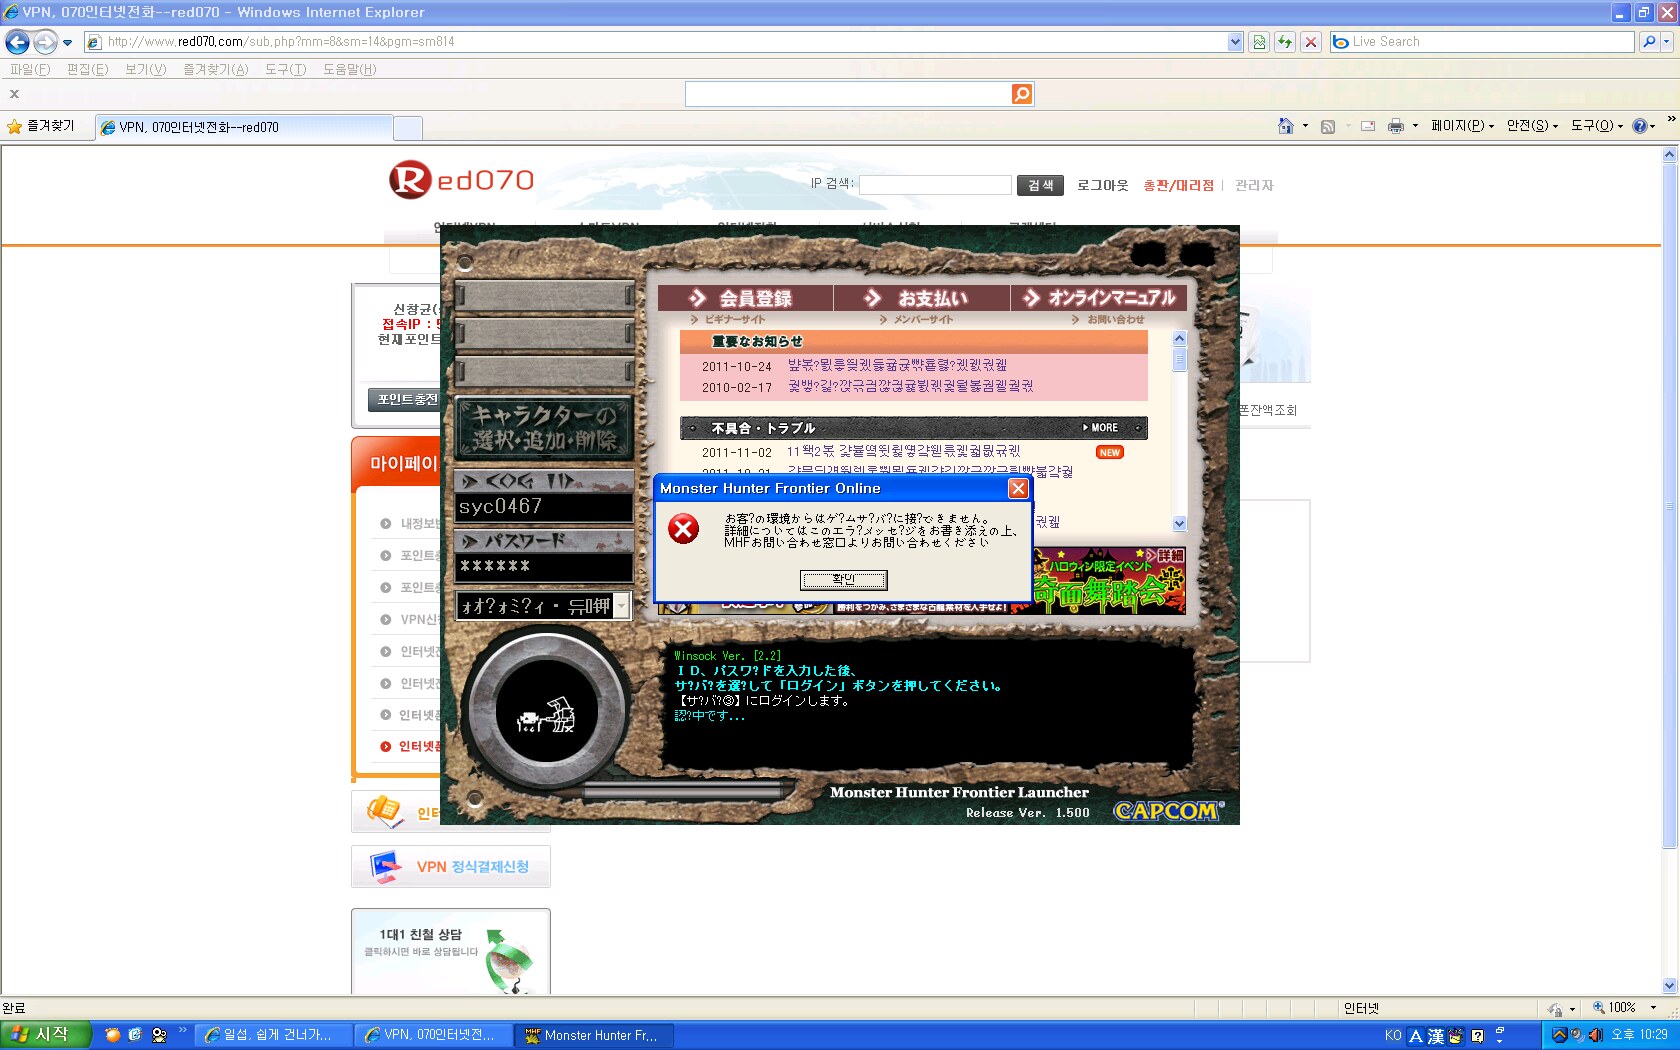
Task: Click the Red070 logo
Action: pos(462,180)
